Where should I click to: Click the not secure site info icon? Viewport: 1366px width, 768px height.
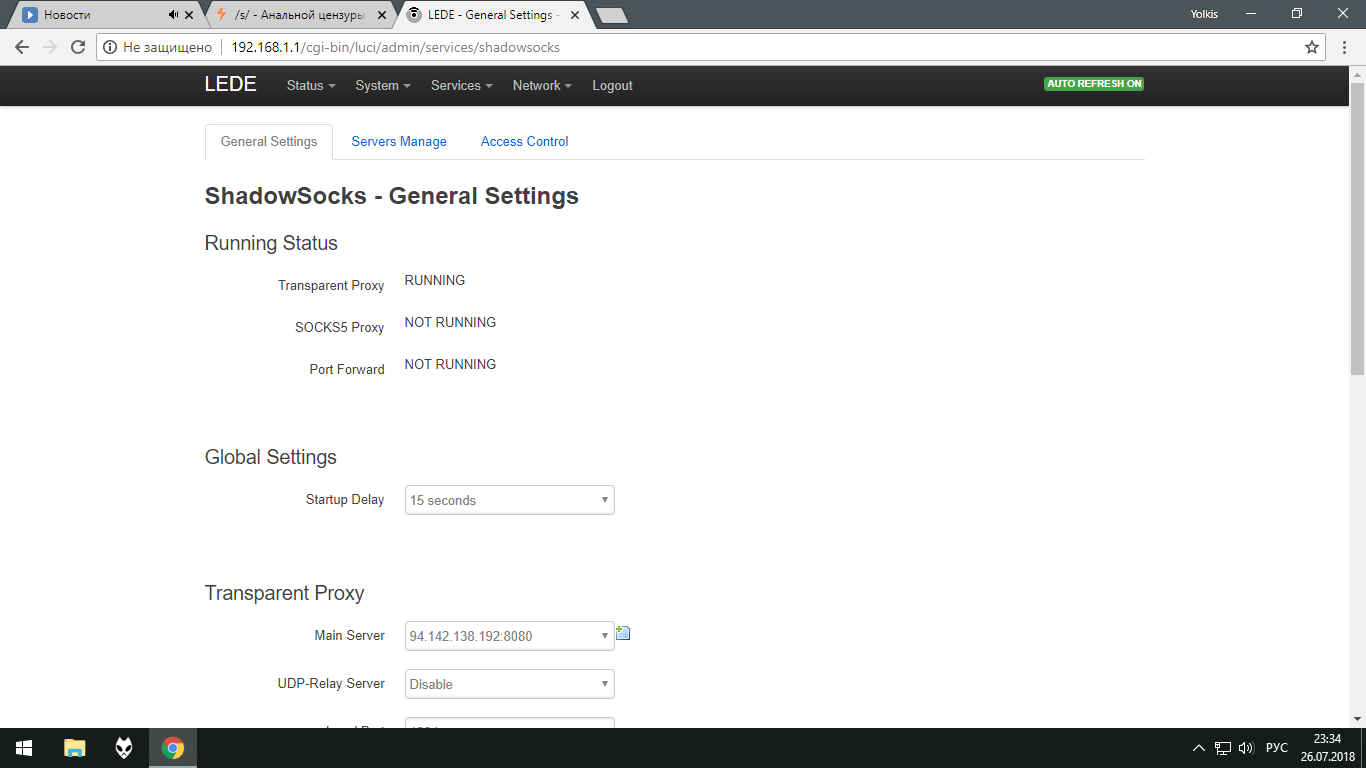(x=111, y=47)
